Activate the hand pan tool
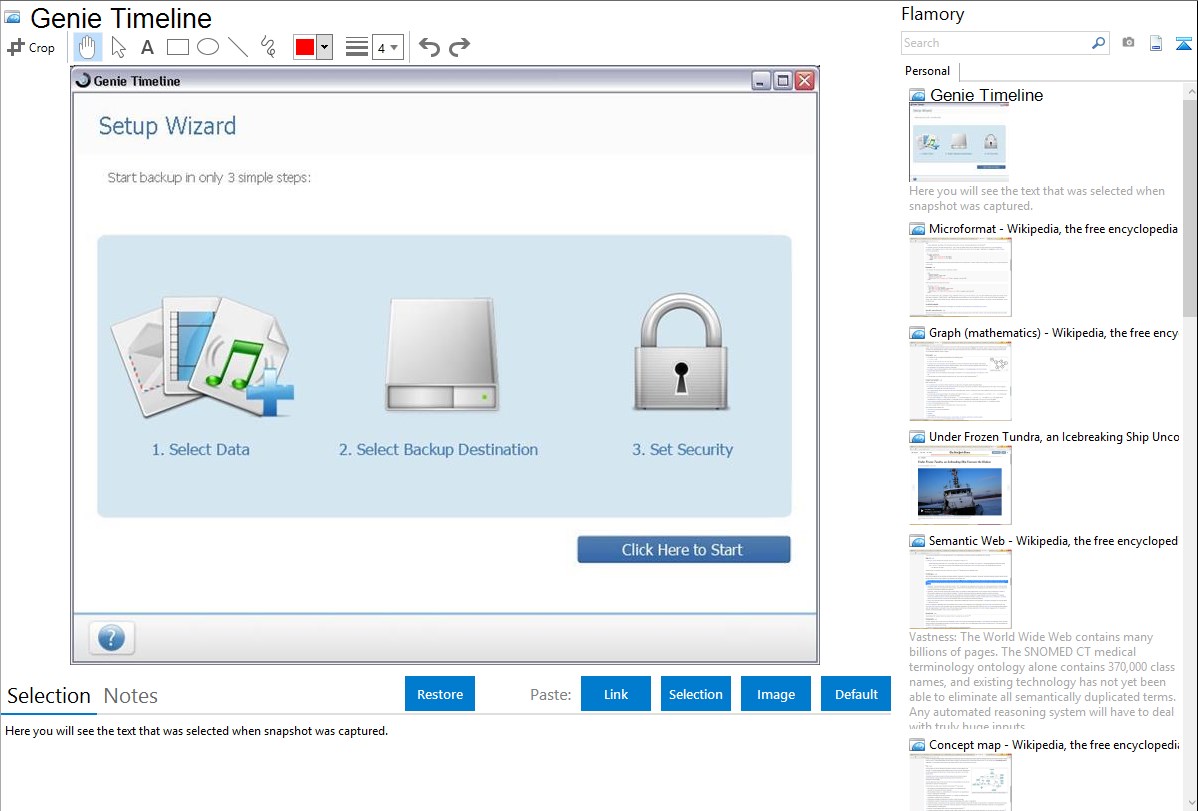 (87, 47)
